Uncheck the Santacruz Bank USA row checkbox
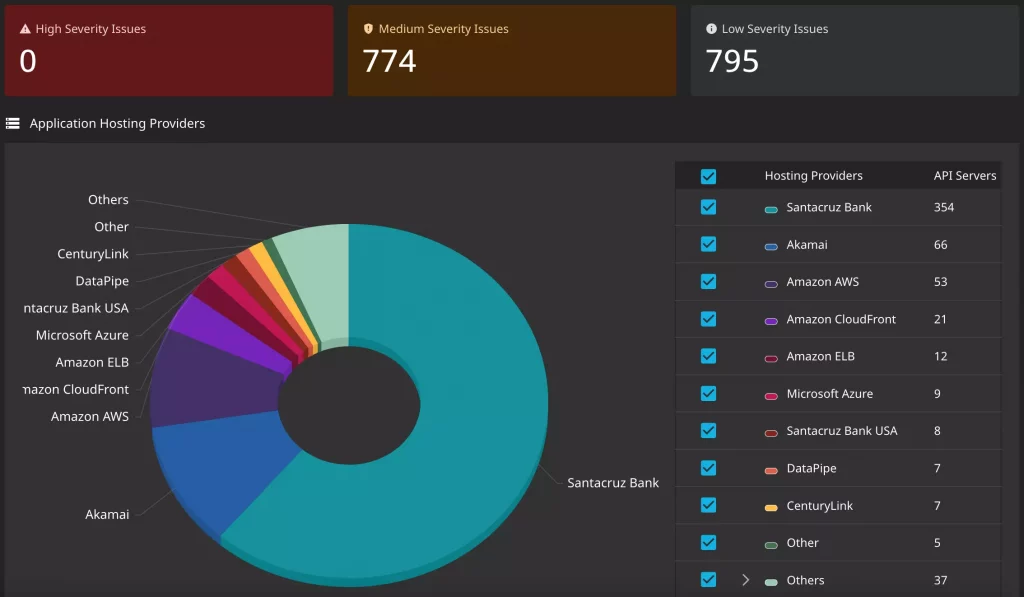Image resolution: width=1024 pixels, height=597 pixels. pyautogui.click(x=709, y=430)
